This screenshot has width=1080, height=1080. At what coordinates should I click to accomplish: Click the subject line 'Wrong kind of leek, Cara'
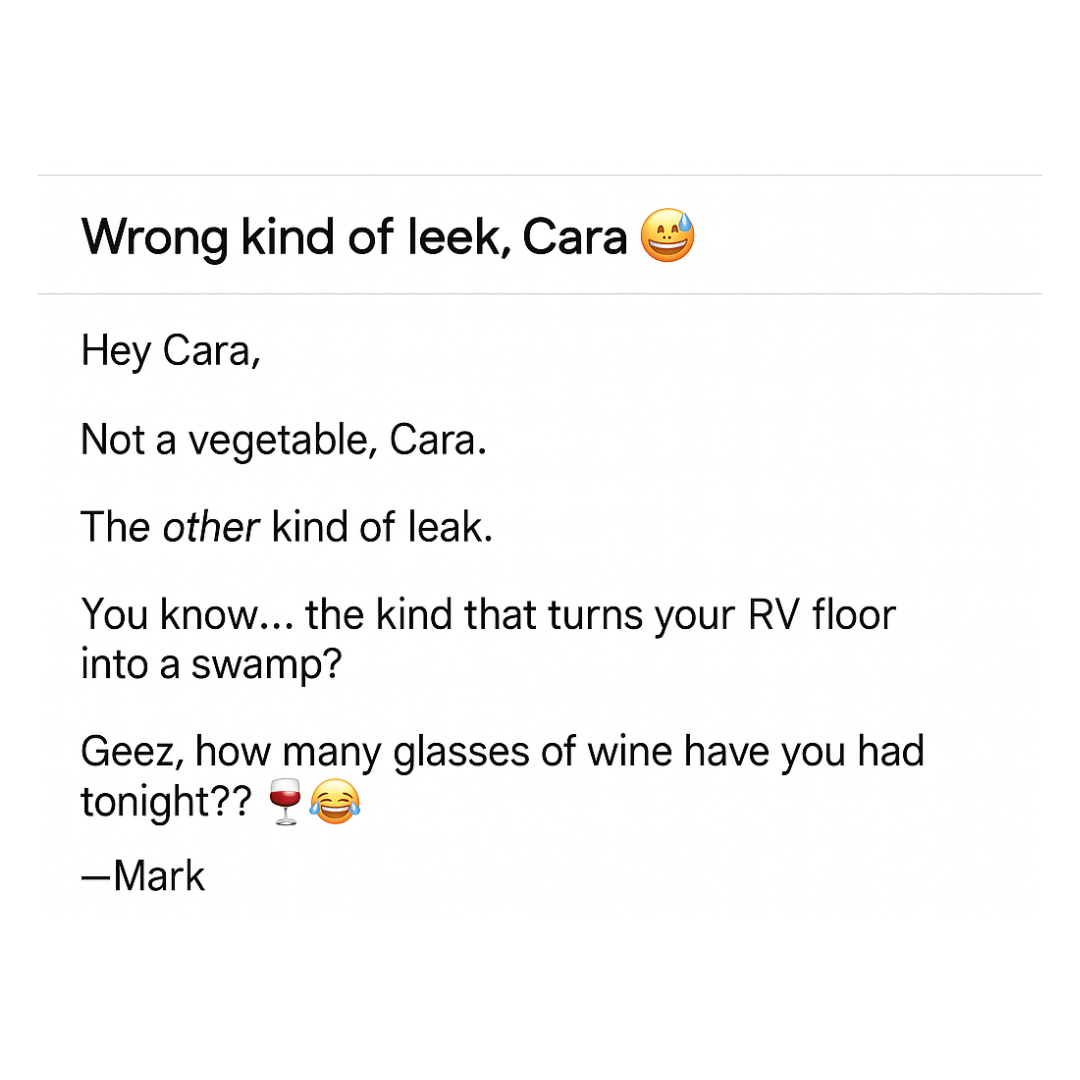point(354,238)
